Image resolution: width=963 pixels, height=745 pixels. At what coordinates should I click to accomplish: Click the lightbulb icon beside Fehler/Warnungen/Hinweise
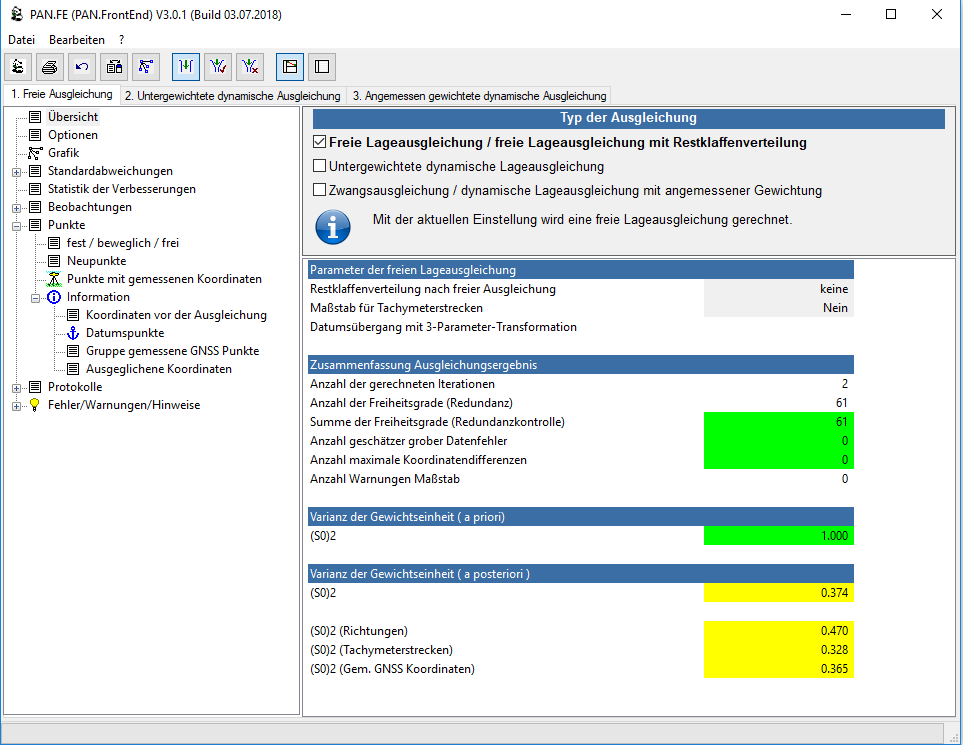click(x=35, y=405)
